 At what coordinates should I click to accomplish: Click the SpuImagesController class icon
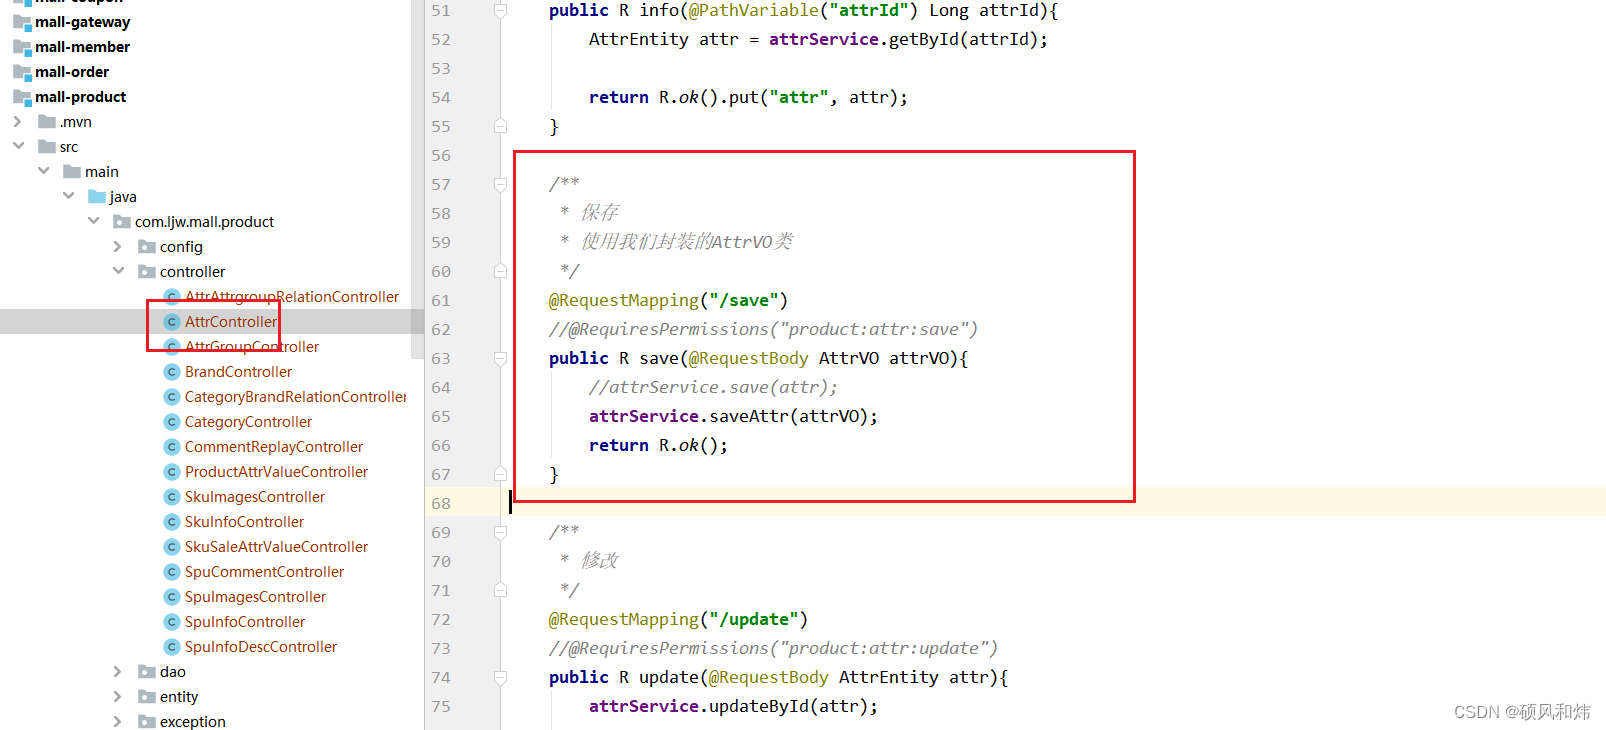click(172, 597)
